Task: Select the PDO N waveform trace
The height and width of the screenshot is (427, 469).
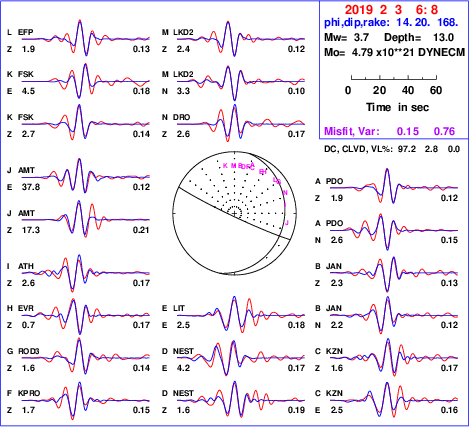Action: [394, 230]
